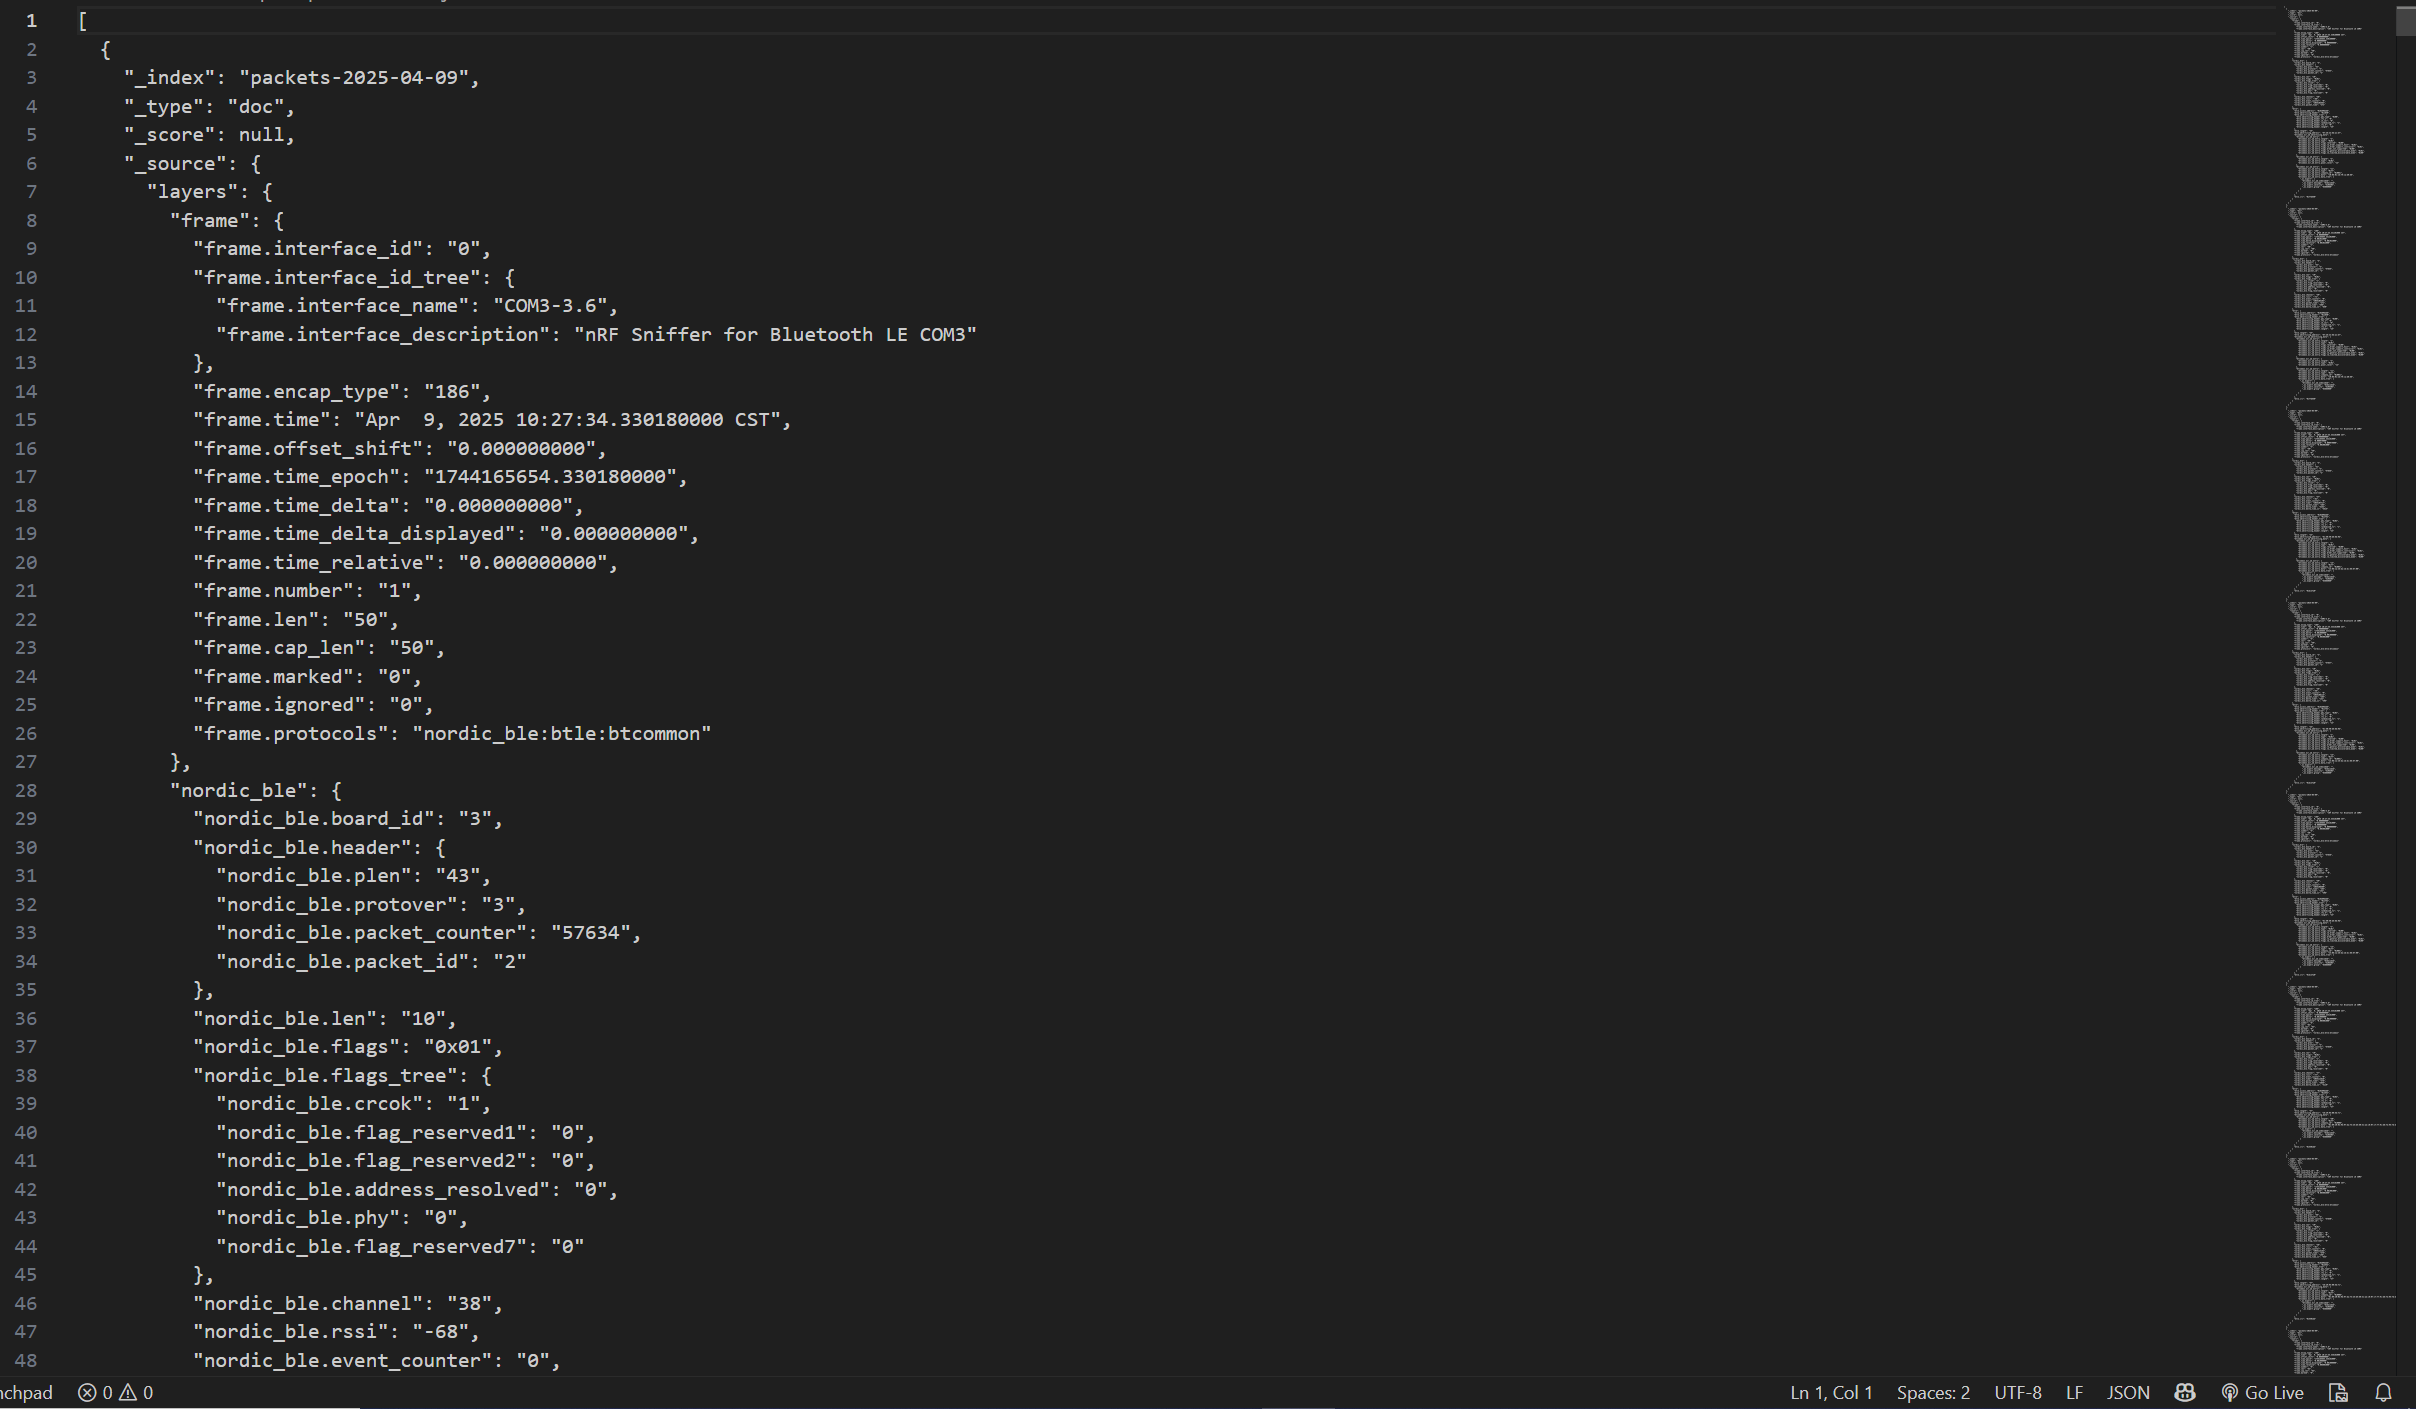Open notifications bell in status bar
This screenshot has height=1409, width=2416.
coord(2383,1392)
